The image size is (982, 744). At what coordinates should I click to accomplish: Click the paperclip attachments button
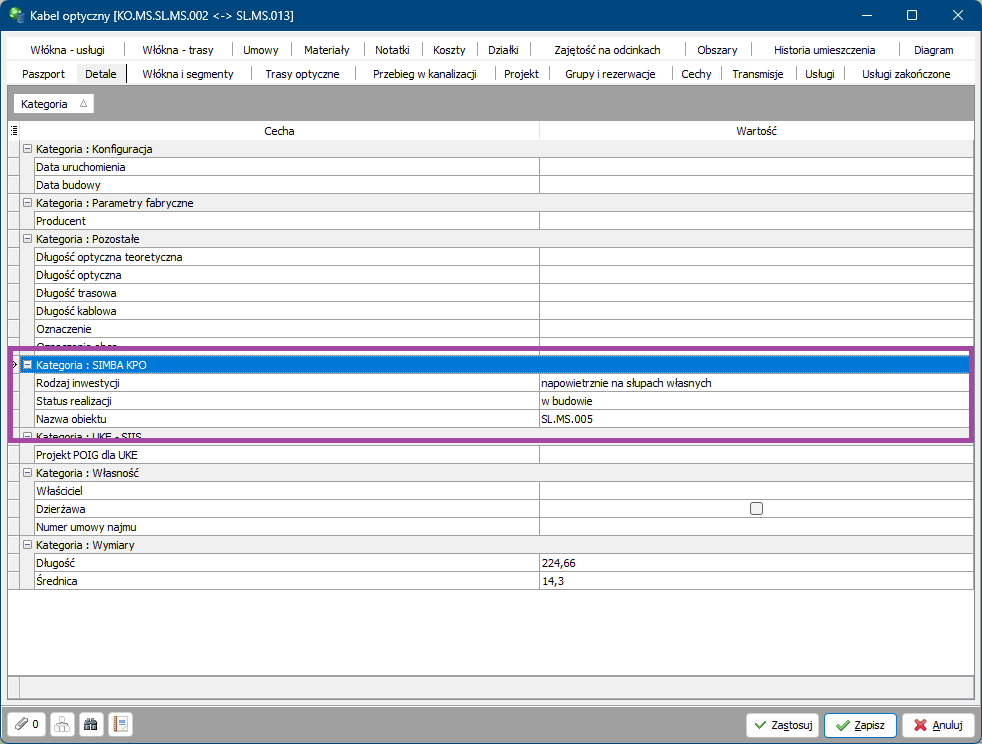point(26,725)
